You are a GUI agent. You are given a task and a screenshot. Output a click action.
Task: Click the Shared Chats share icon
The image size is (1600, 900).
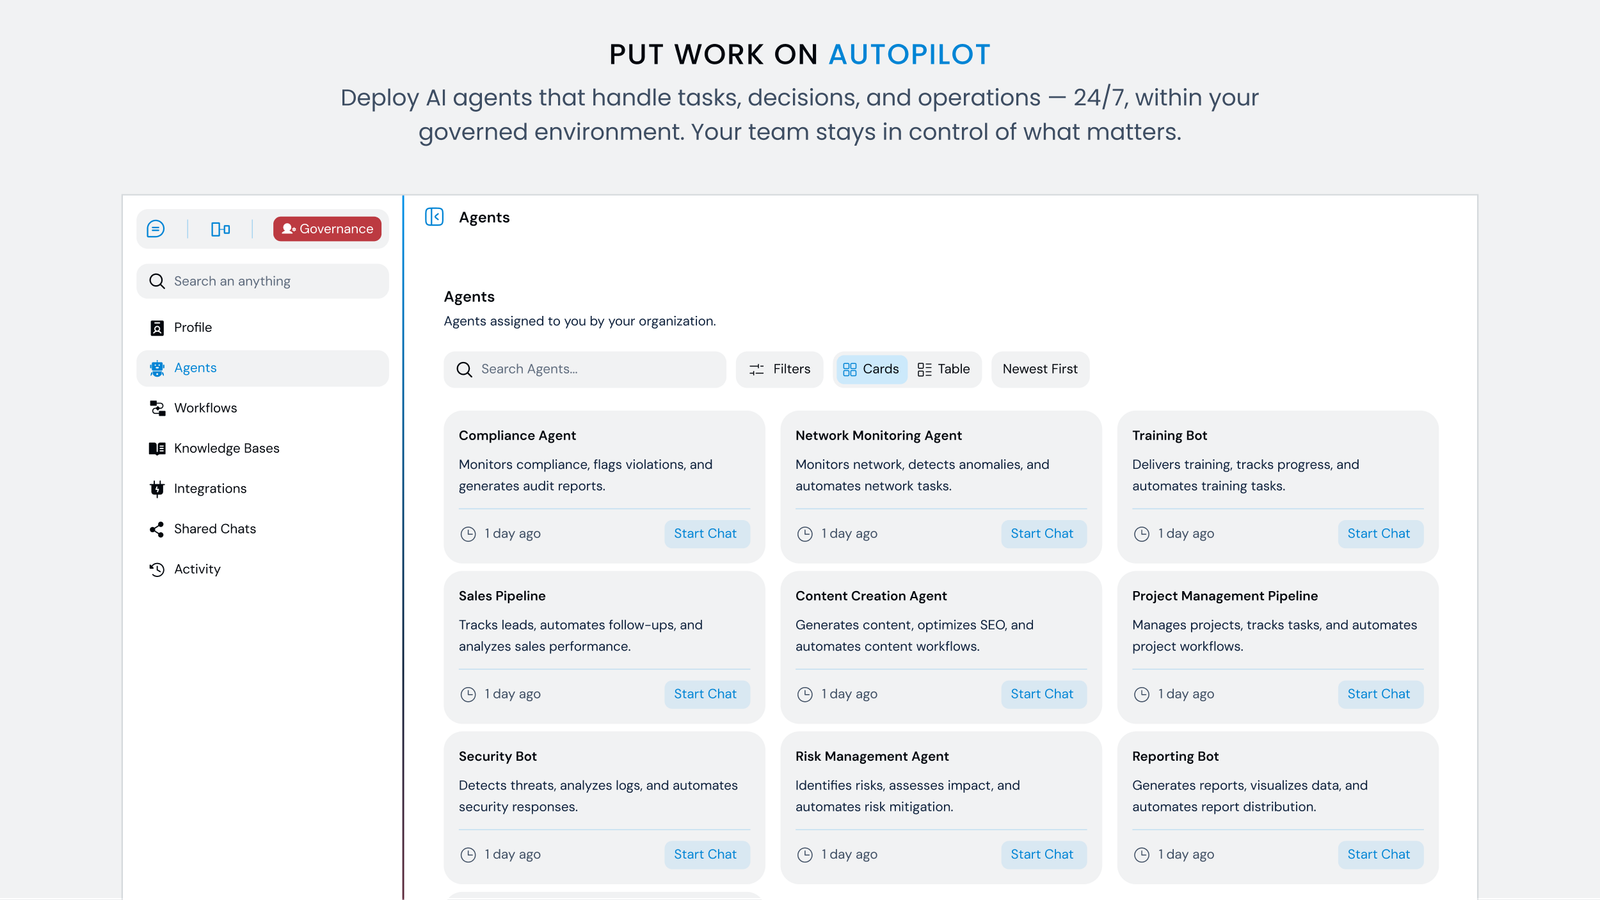pos(157,529)
